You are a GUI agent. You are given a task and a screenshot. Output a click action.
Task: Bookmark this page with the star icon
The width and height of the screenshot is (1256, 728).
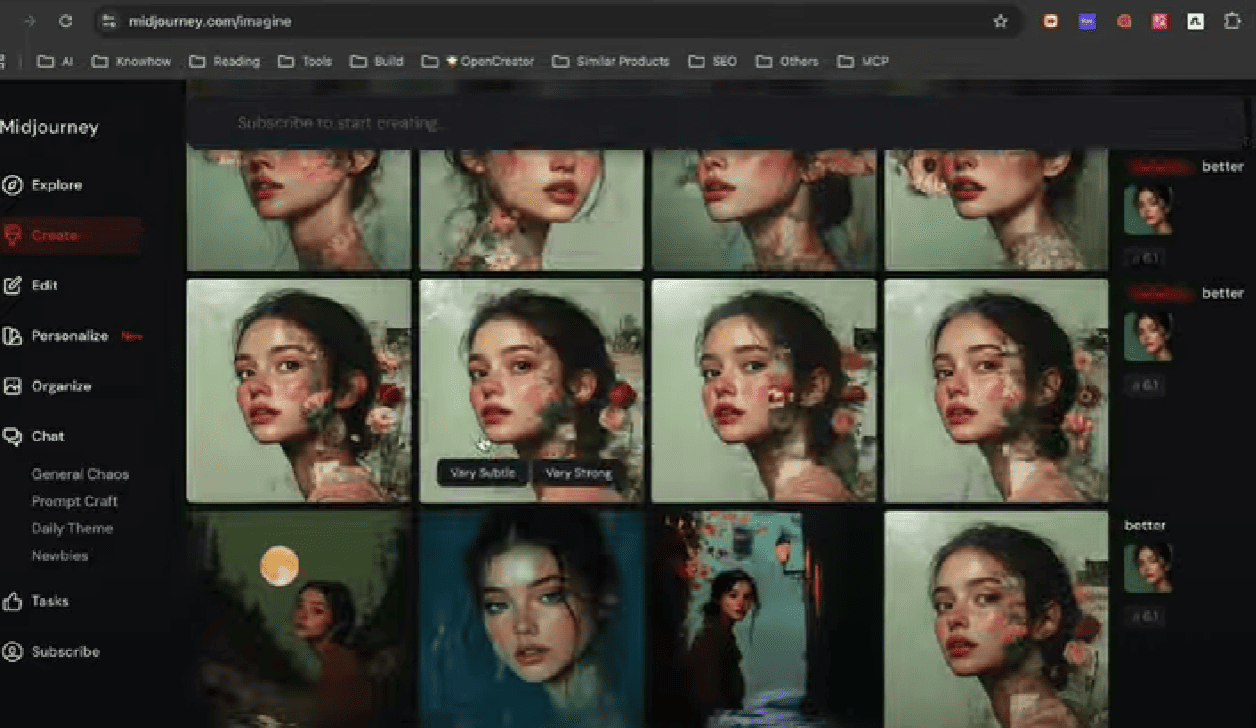(1000, 21)
